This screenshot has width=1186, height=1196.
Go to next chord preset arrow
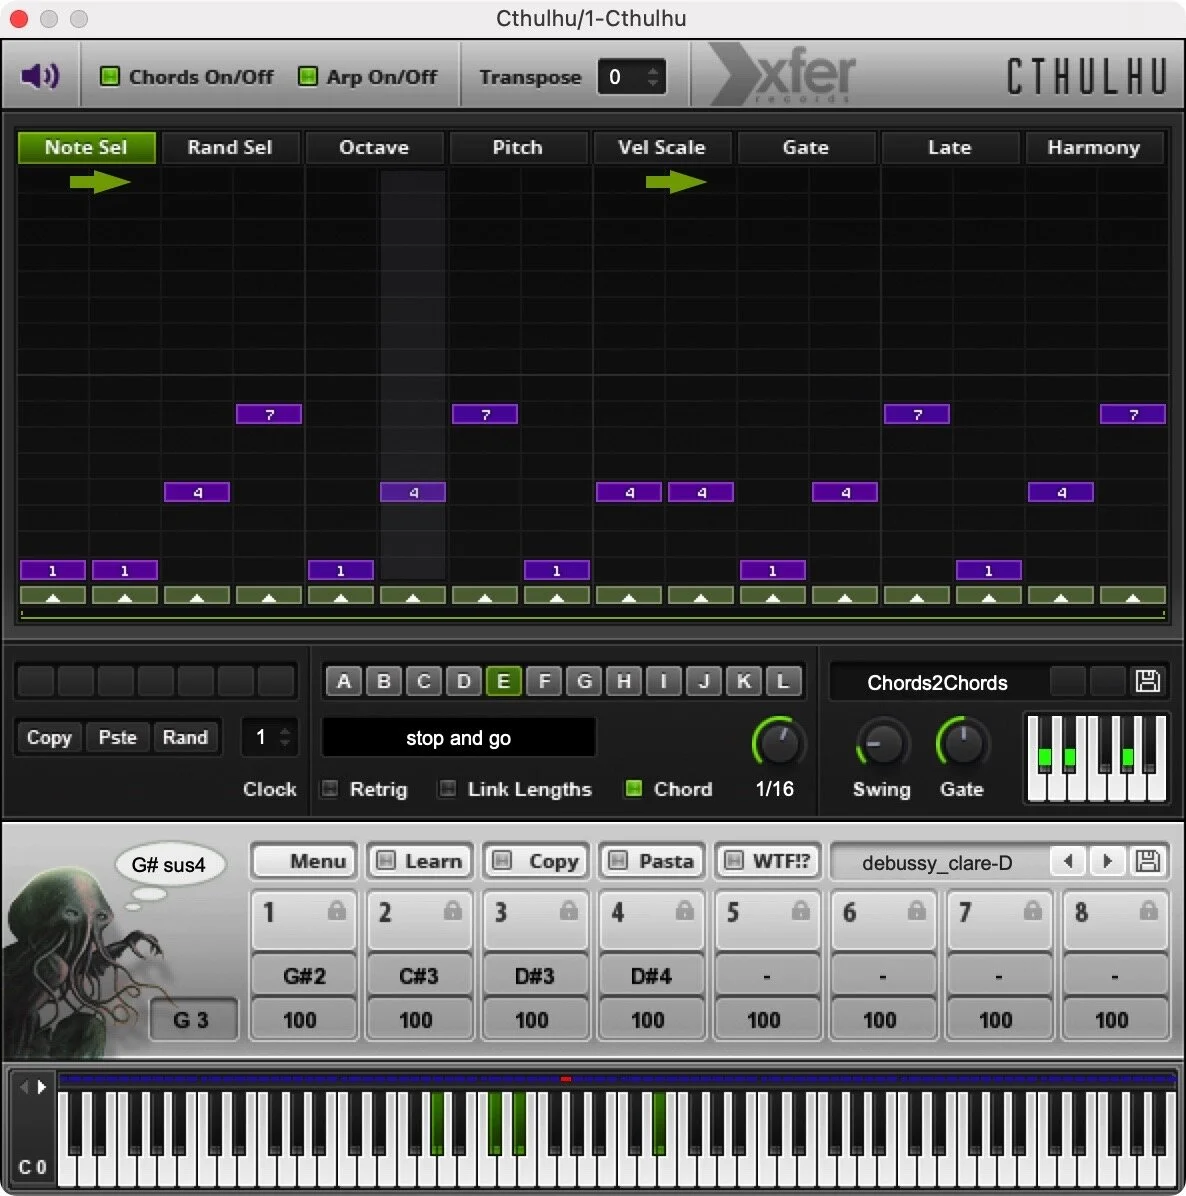1107,861
